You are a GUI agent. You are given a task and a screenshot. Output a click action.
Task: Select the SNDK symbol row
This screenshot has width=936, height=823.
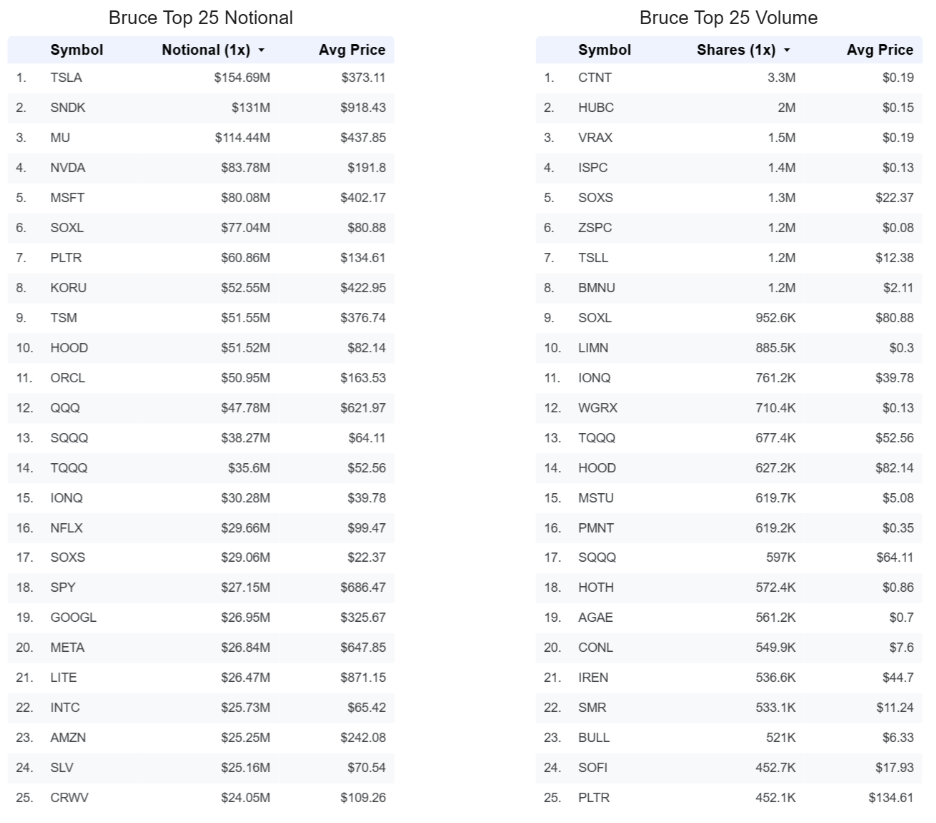[x=201, y=108]
